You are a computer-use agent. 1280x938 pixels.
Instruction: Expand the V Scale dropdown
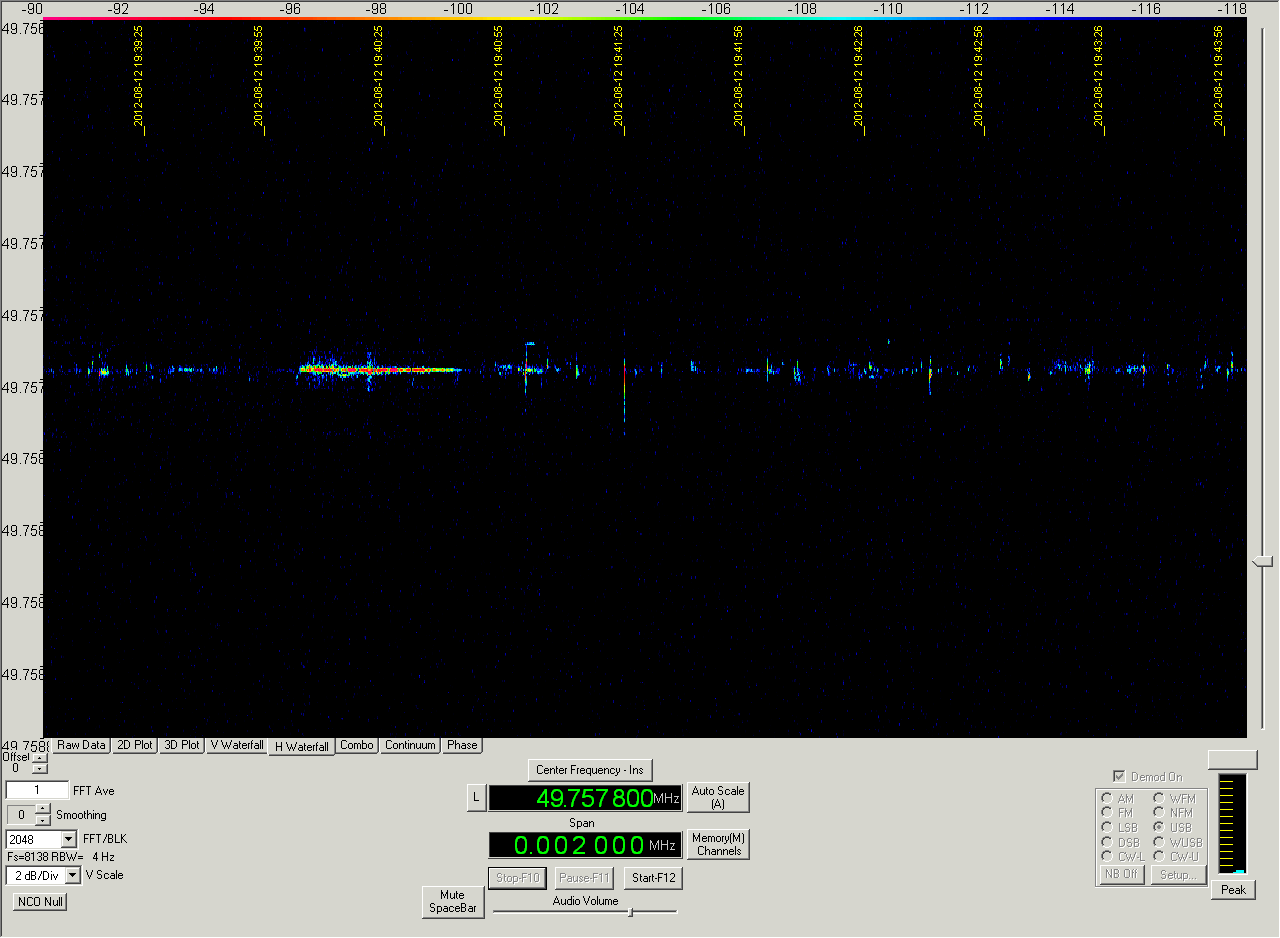tap(73, 875)
